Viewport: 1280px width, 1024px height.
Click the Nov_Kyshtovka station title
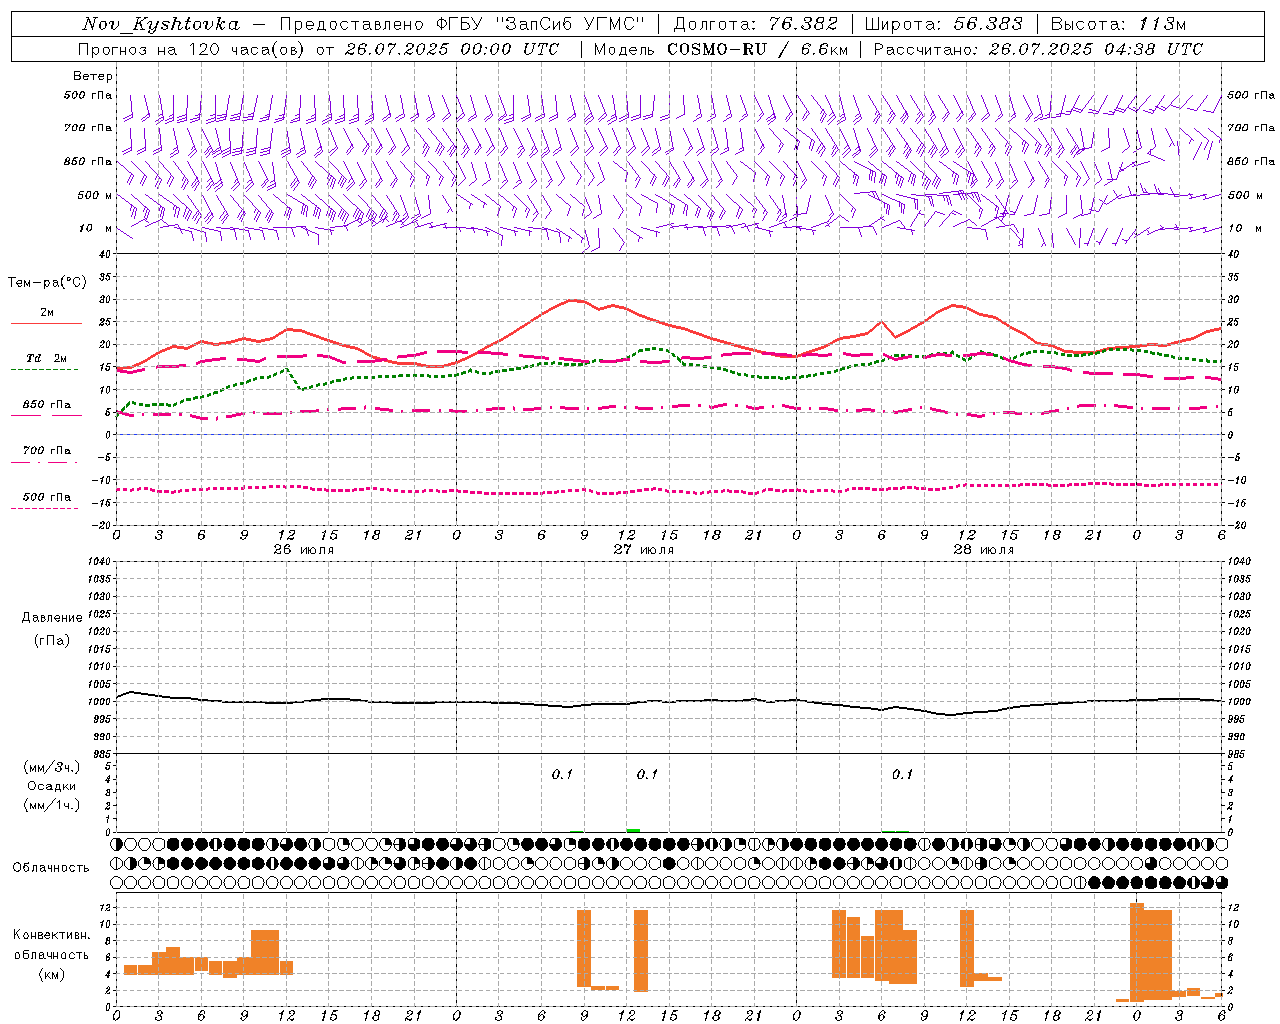[161, 24]
